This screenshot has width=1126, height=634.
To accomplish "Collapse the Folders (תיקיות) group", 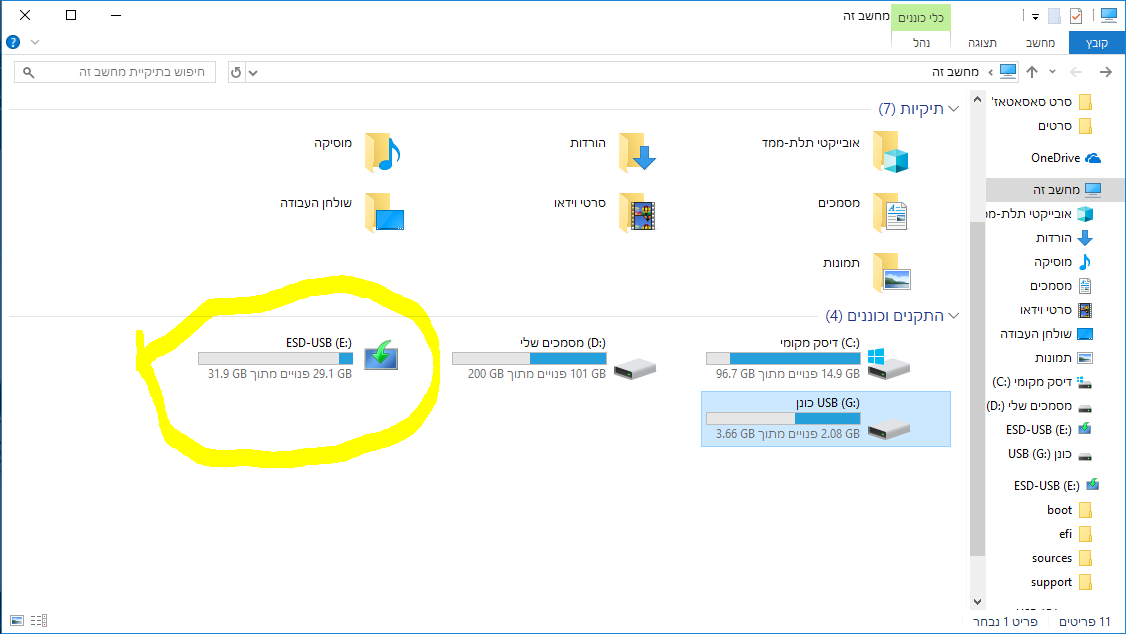I will (x=954, y=109).
